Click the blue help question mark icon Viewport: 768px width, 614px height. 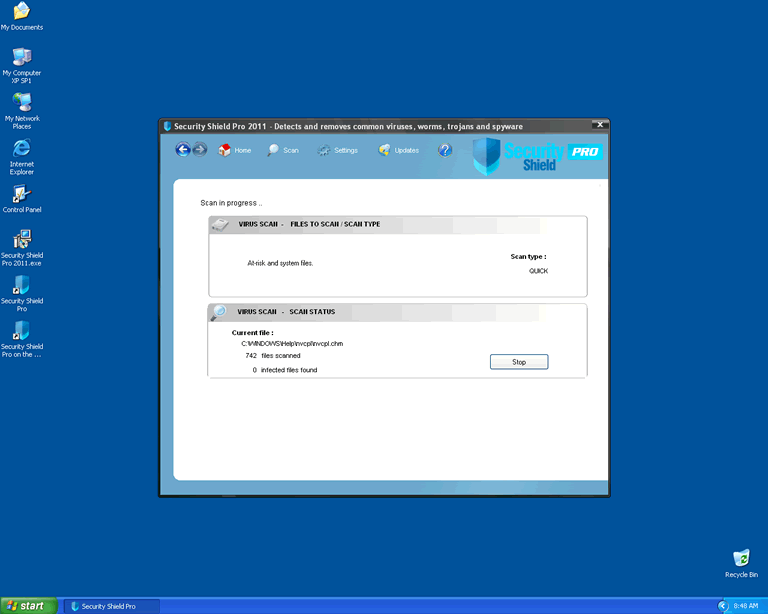pos(445,150)
